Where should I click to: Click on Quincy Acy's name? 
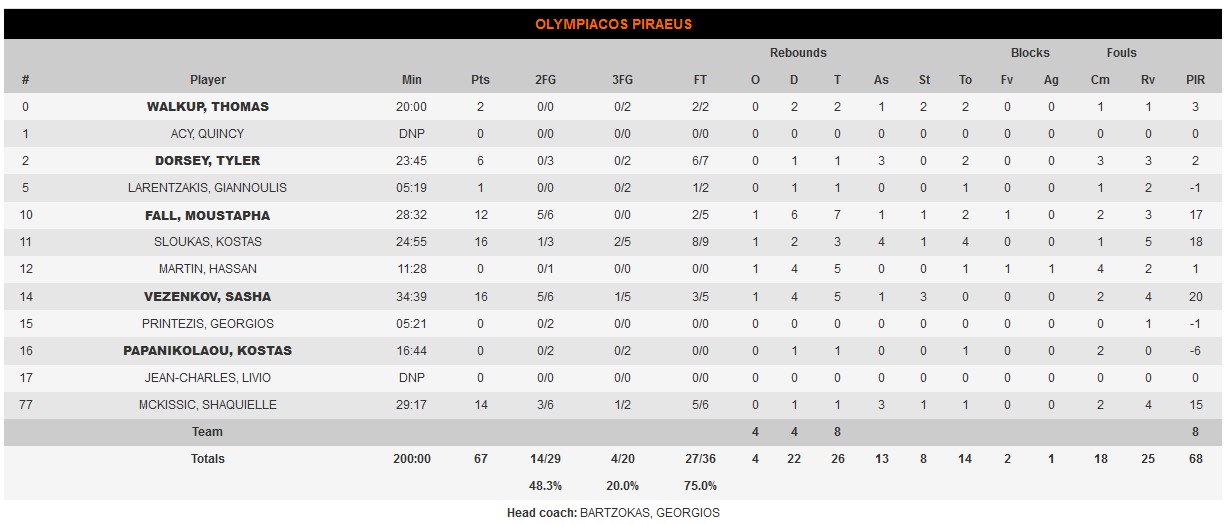click(x=208, y=134)
